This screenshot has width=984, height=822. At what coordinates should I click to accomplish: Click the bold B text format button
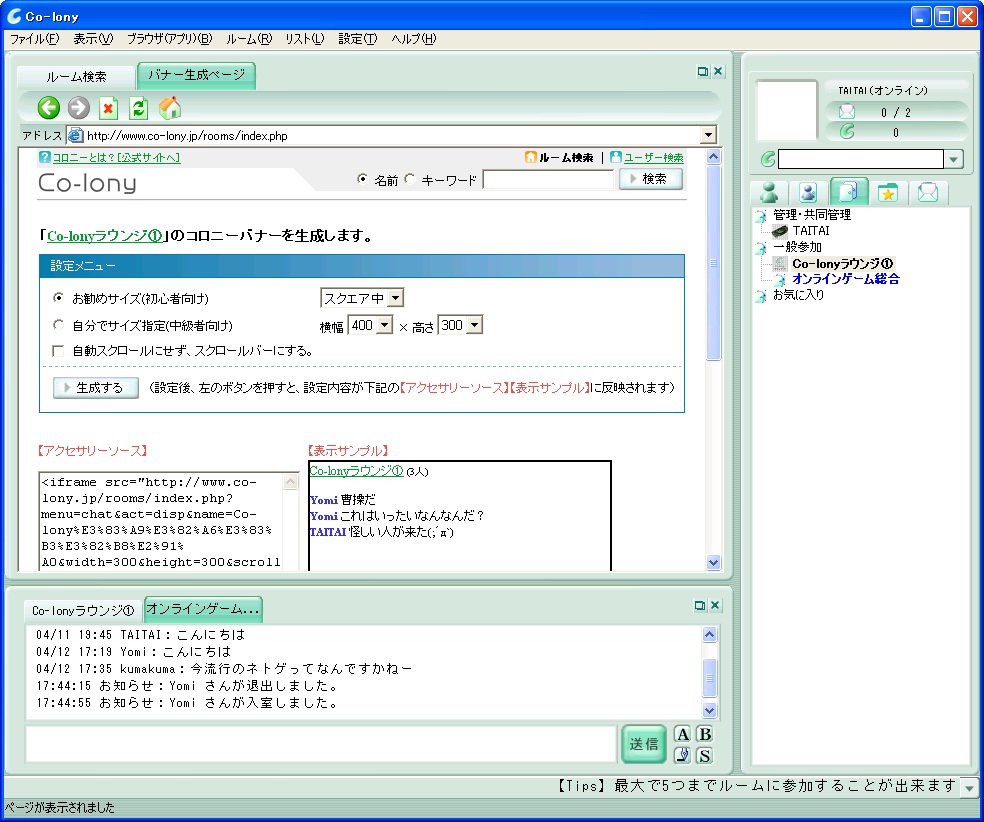(x=704, y=734)
